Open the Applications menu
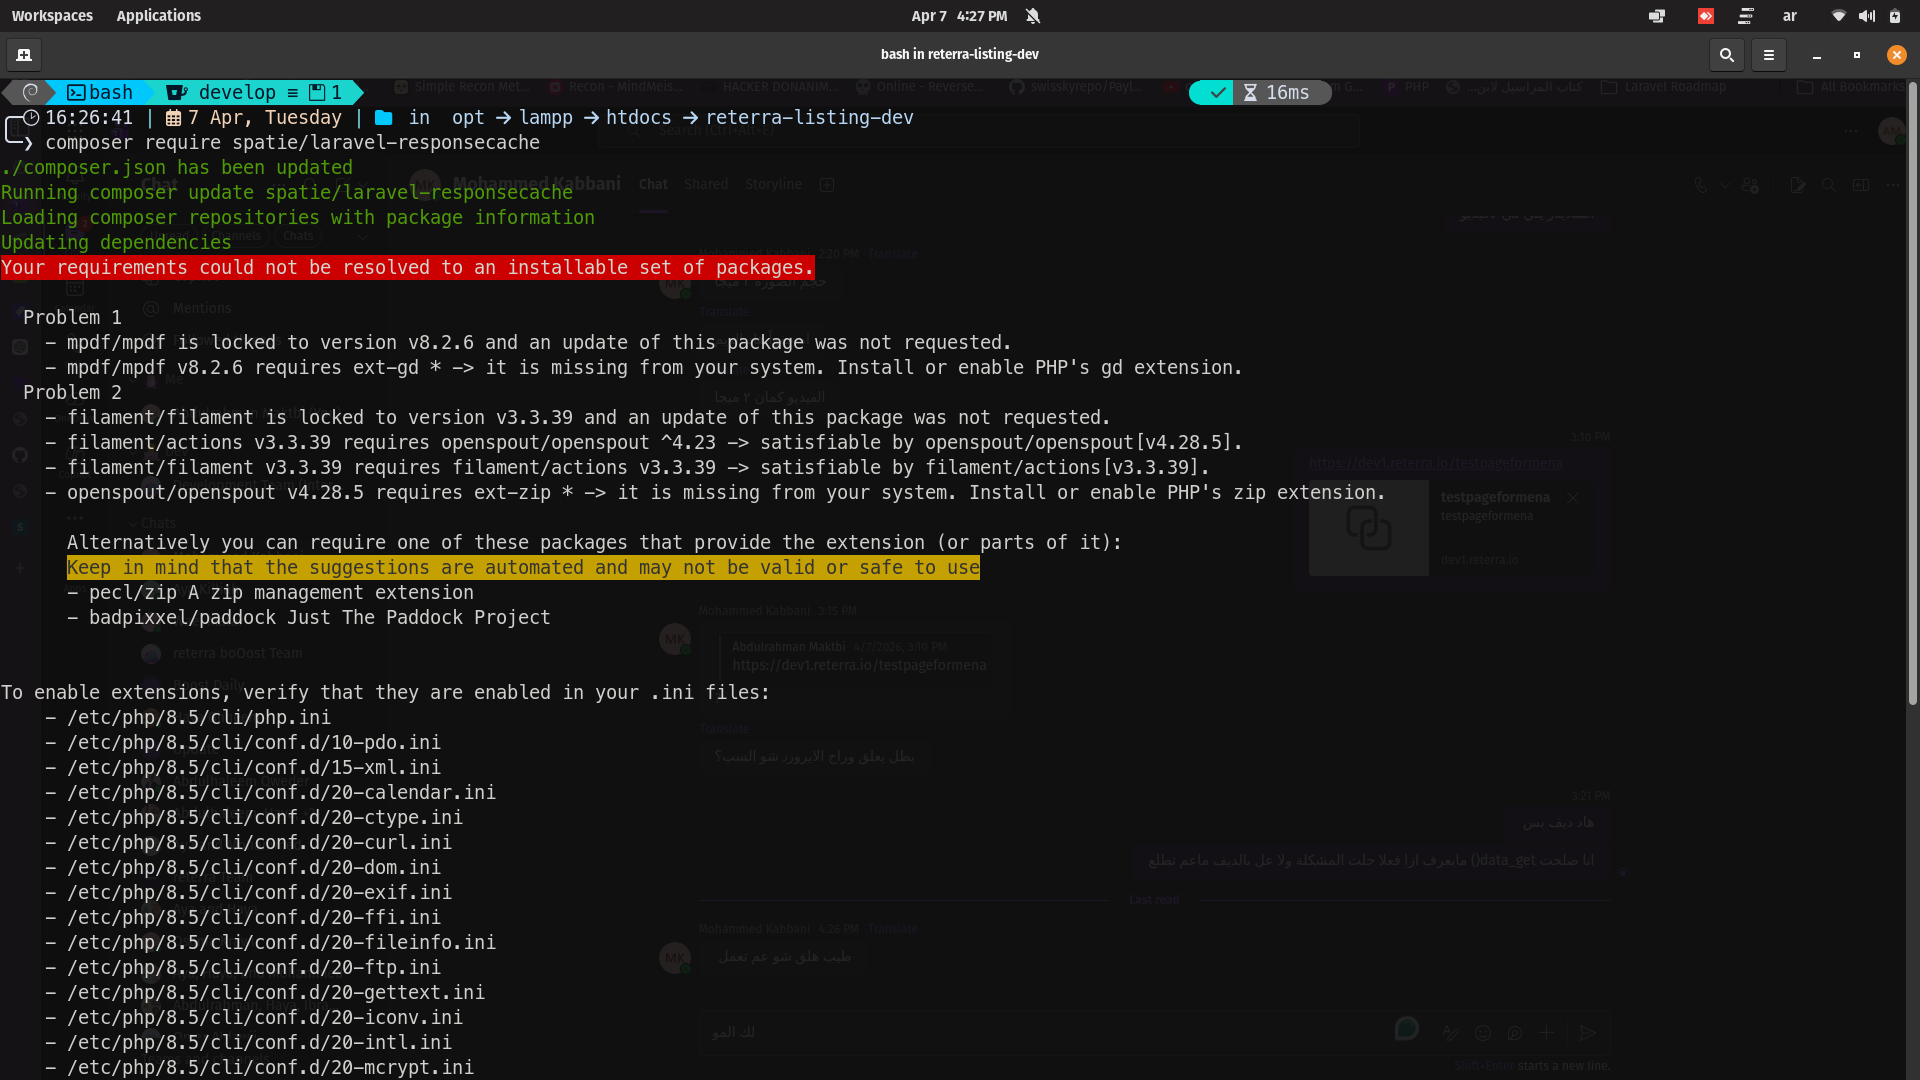Screen dimensions: 1920x1080 158,16
